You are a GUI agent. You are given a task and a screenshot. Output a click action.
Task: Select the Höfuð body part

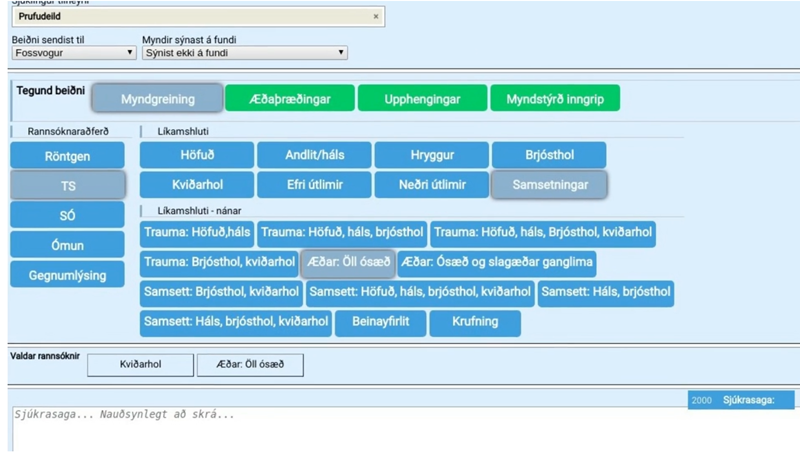point(197,155)
